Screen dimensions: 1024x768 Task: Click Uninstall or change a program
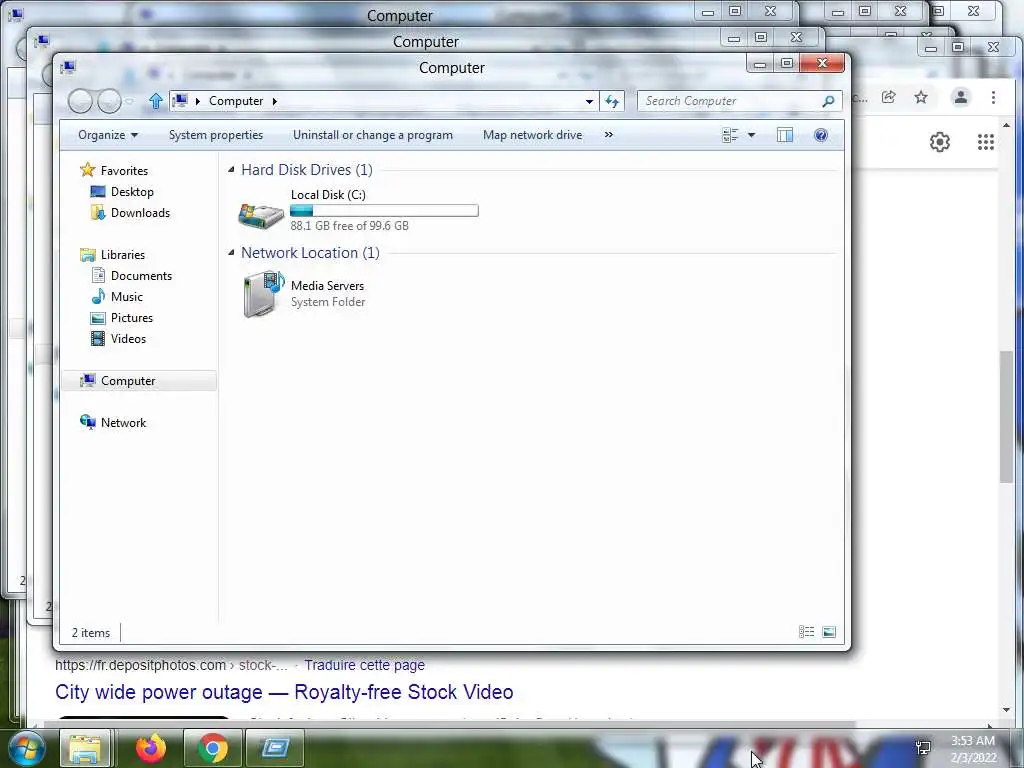[x=372, y=135]
